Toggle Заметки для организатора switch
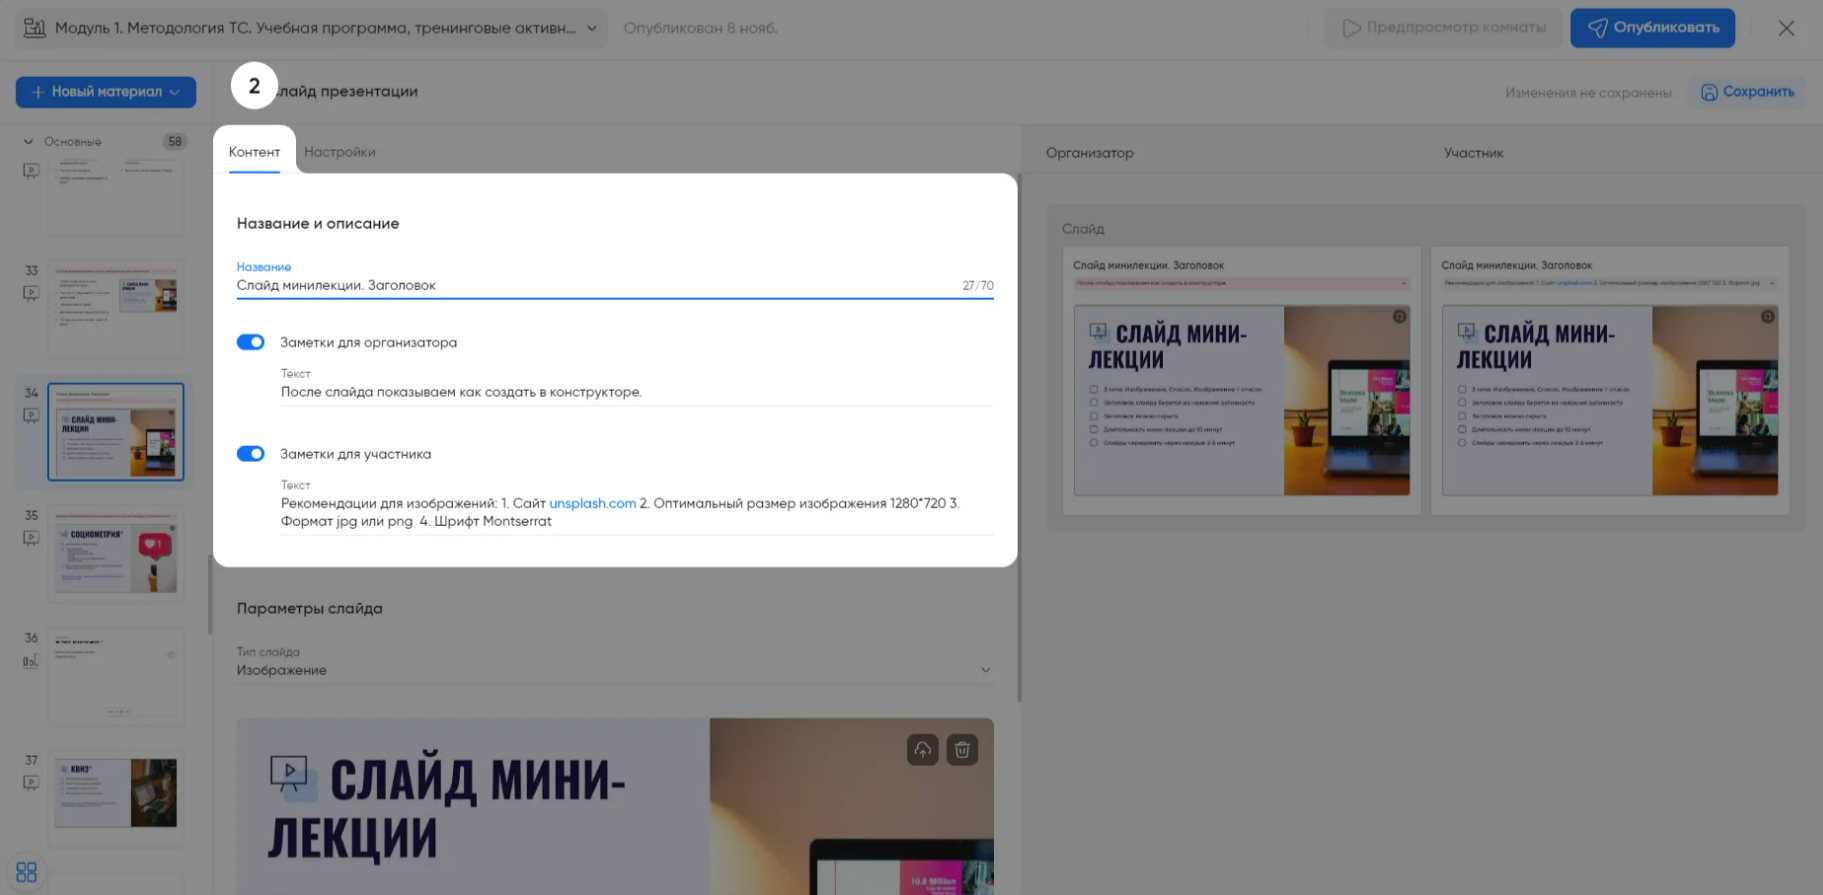 pos(251,342)
